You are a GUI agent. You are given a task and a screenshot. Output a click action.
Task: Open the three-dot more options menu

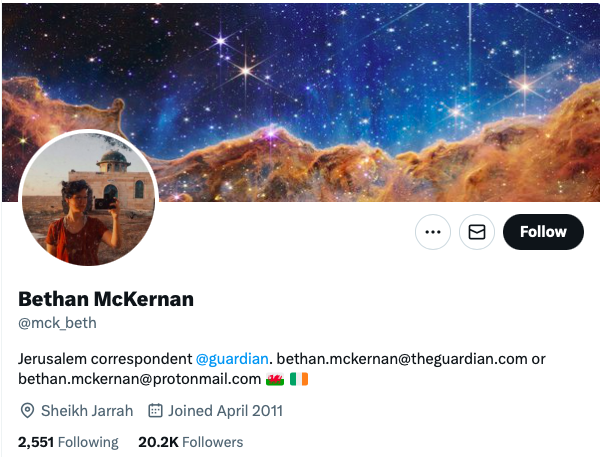coord(433,232)
